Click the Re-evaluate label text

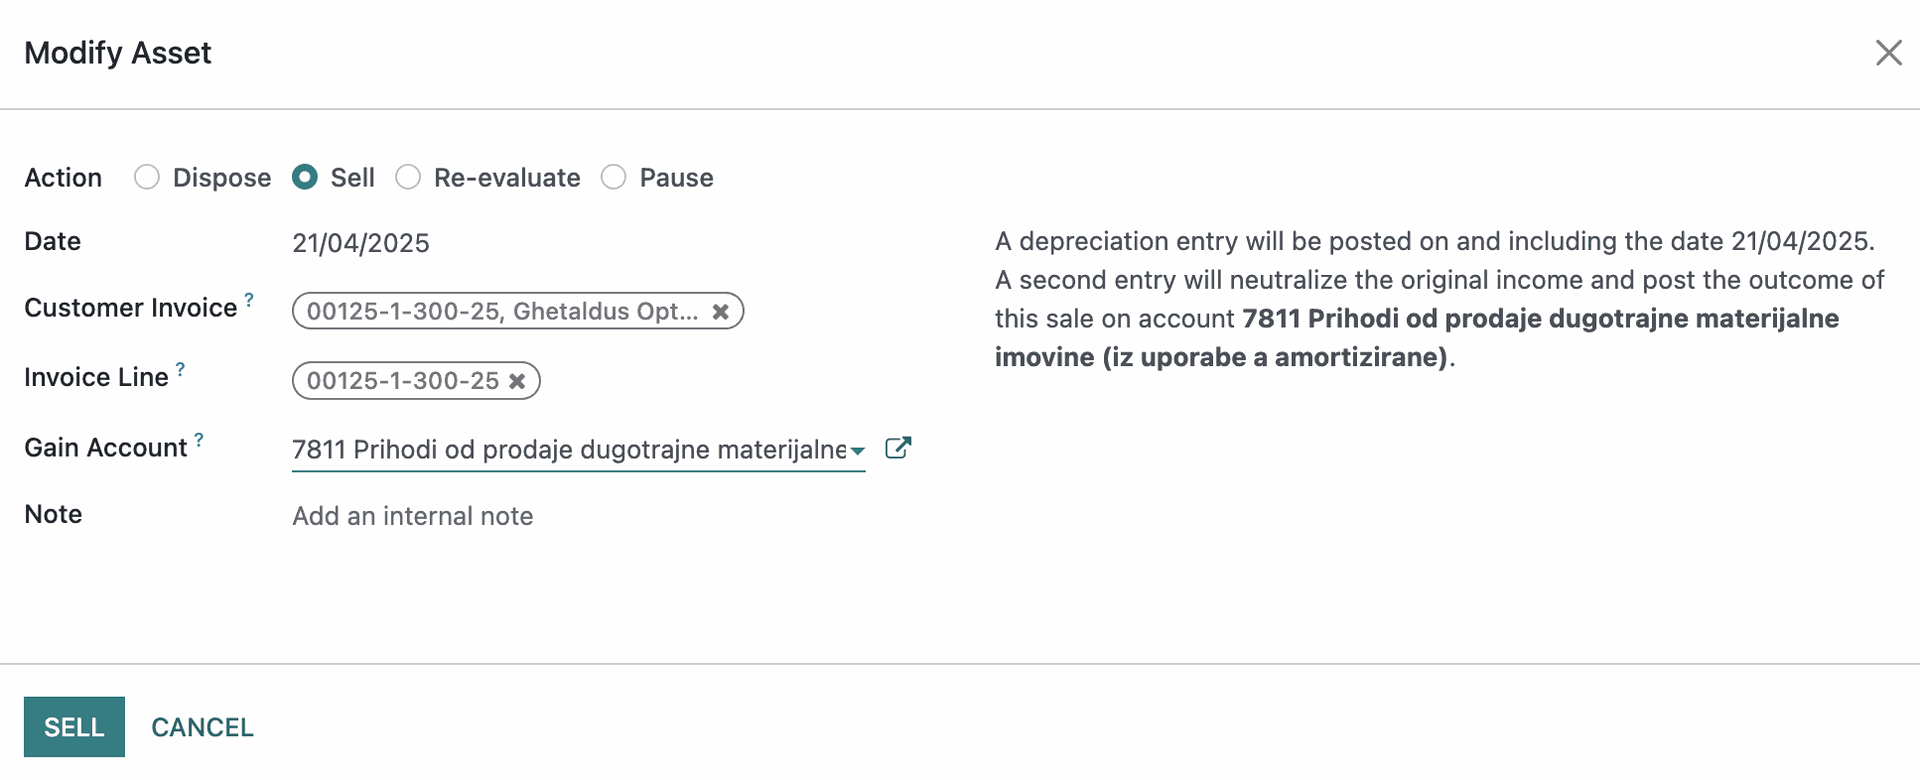point(507,178)
